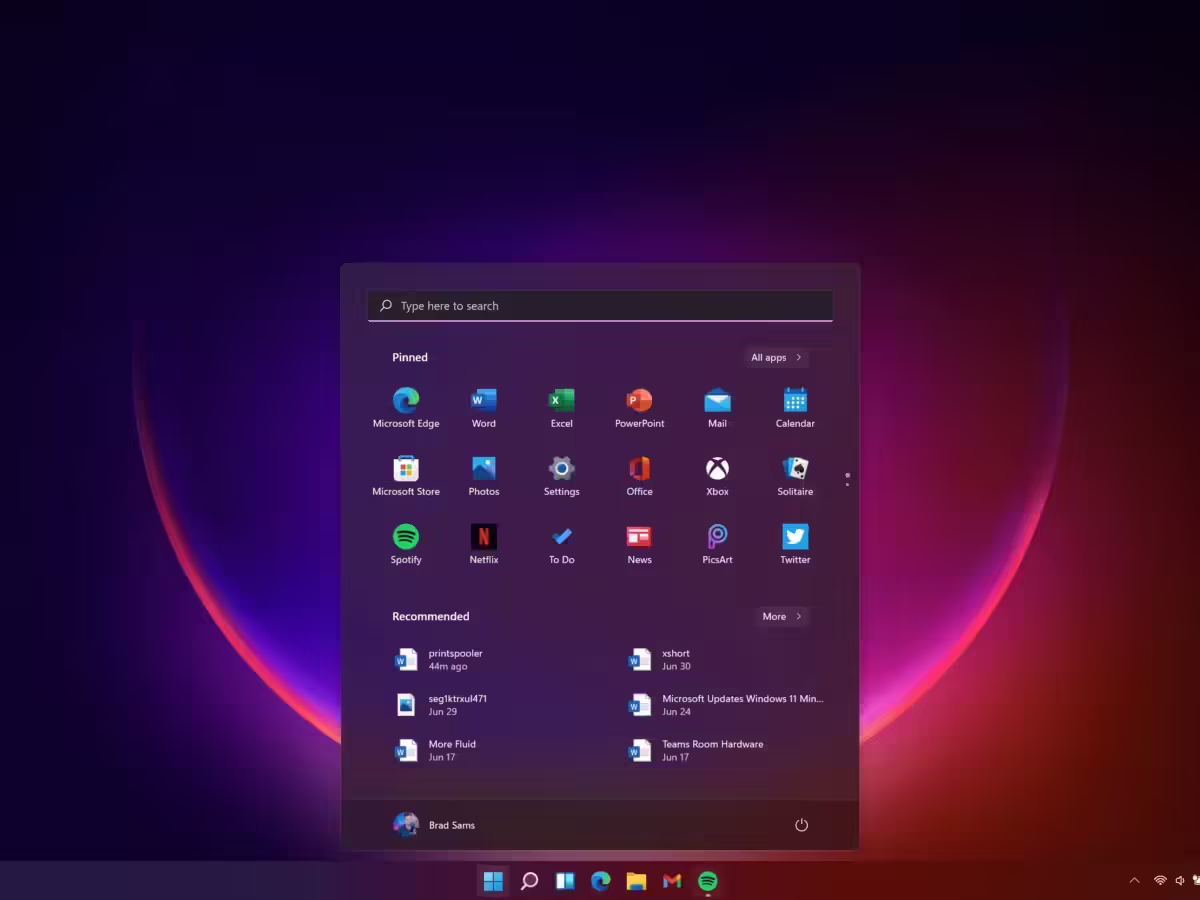Open the Settings gear app

(562, 476)
